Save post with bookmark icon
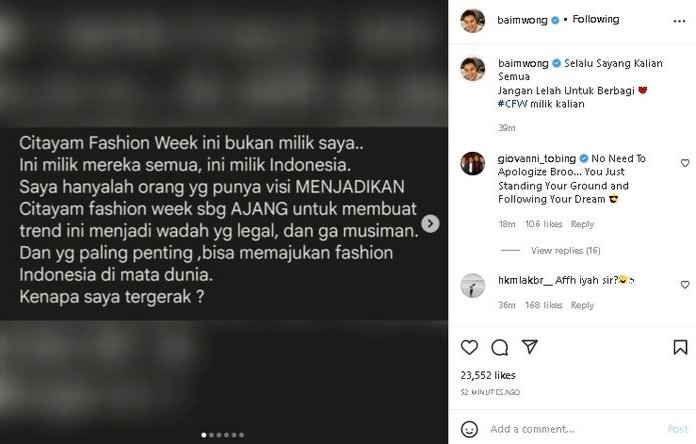Viewport: 696px width, 444px height. (680, 347)
